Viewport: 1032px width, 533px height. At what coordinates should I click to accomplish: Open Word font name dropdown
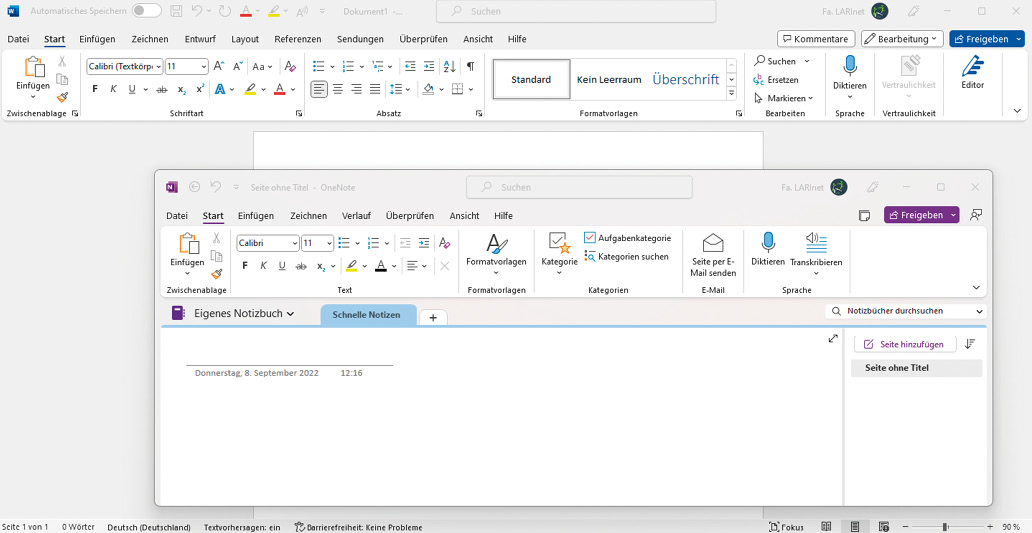(x=158, y=66)
